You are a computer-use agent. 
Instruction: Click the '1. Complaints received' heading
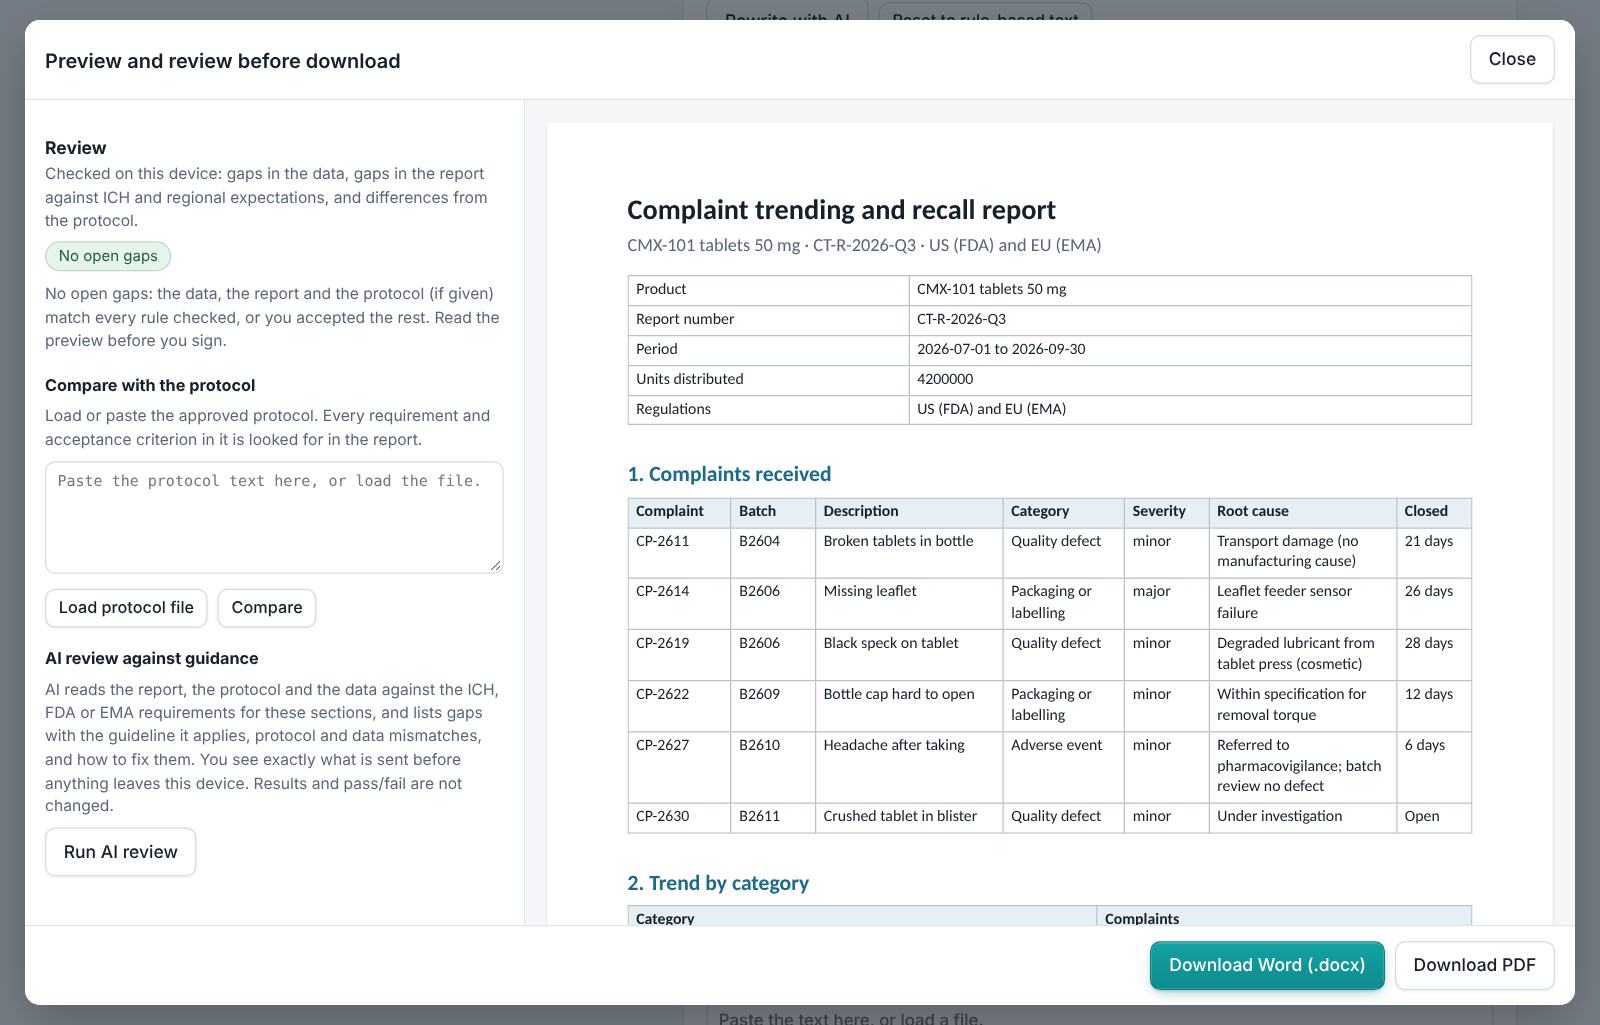(729, 474)
